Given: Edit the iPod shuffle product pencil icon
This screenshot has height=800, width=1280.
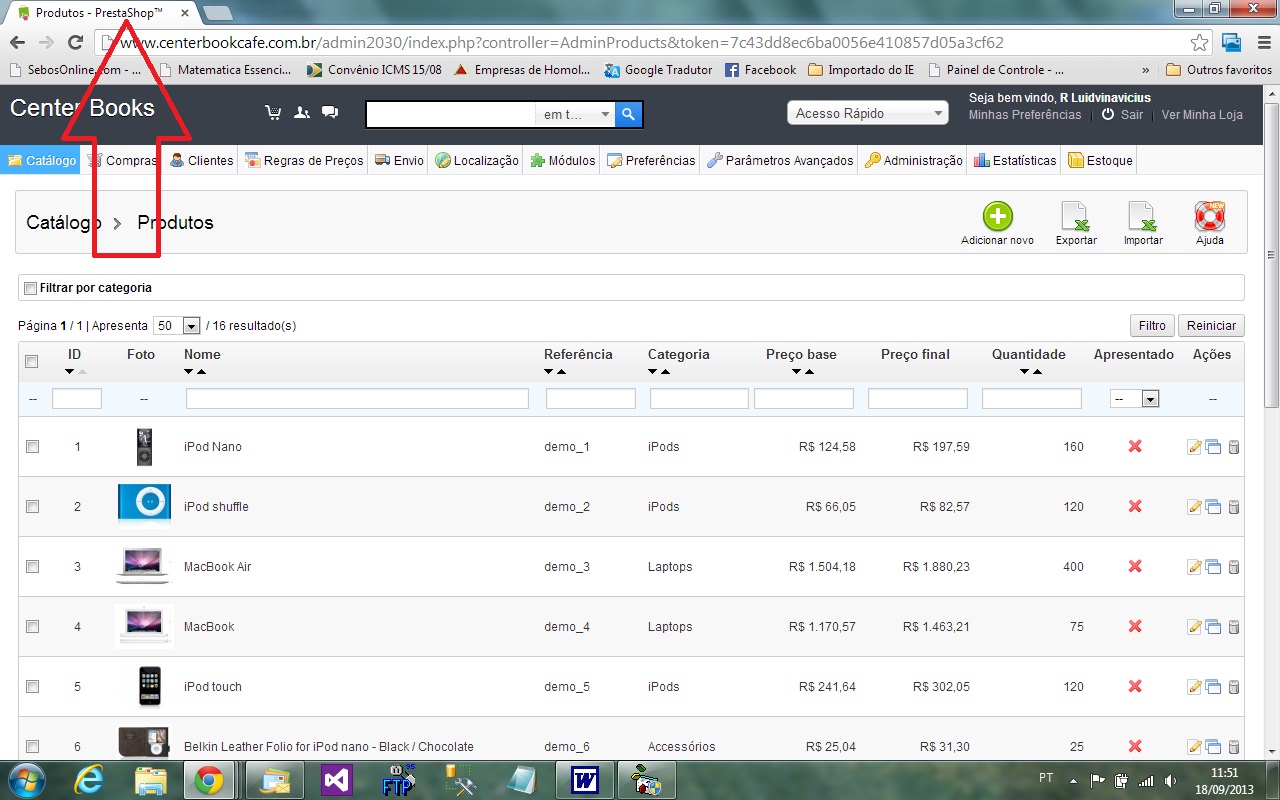Looking at the screenshot, I should [1194, 507].
